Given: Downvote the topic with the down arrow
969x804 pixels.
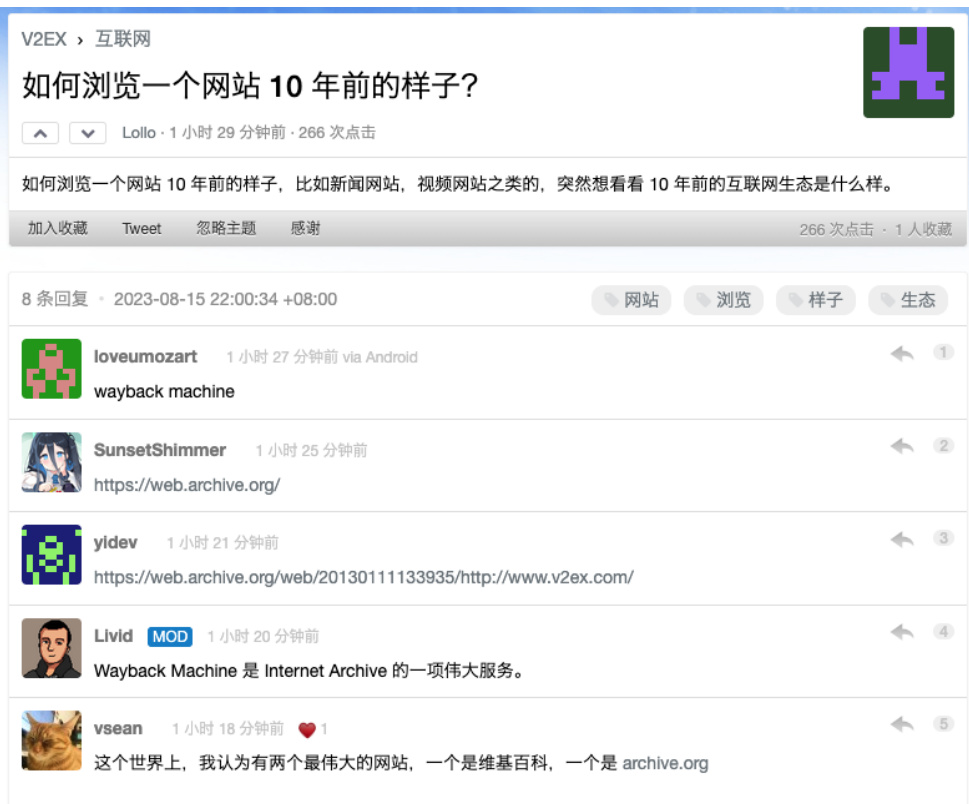Looking at the screenshot, I should pyautogui.click(x=88, y=133).
